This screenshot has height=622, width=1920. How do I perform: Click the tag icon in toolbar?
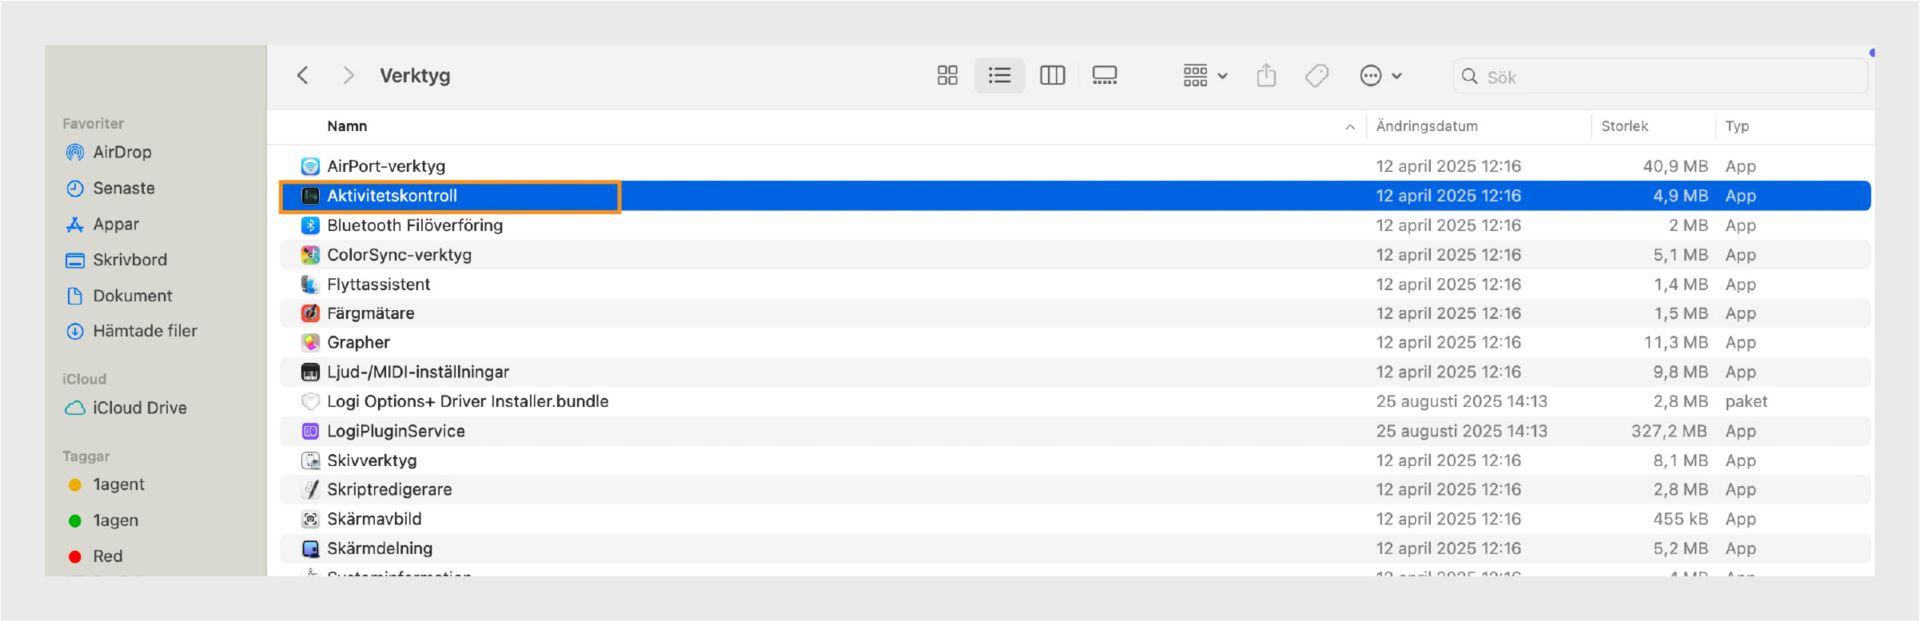click(1317, 76)
